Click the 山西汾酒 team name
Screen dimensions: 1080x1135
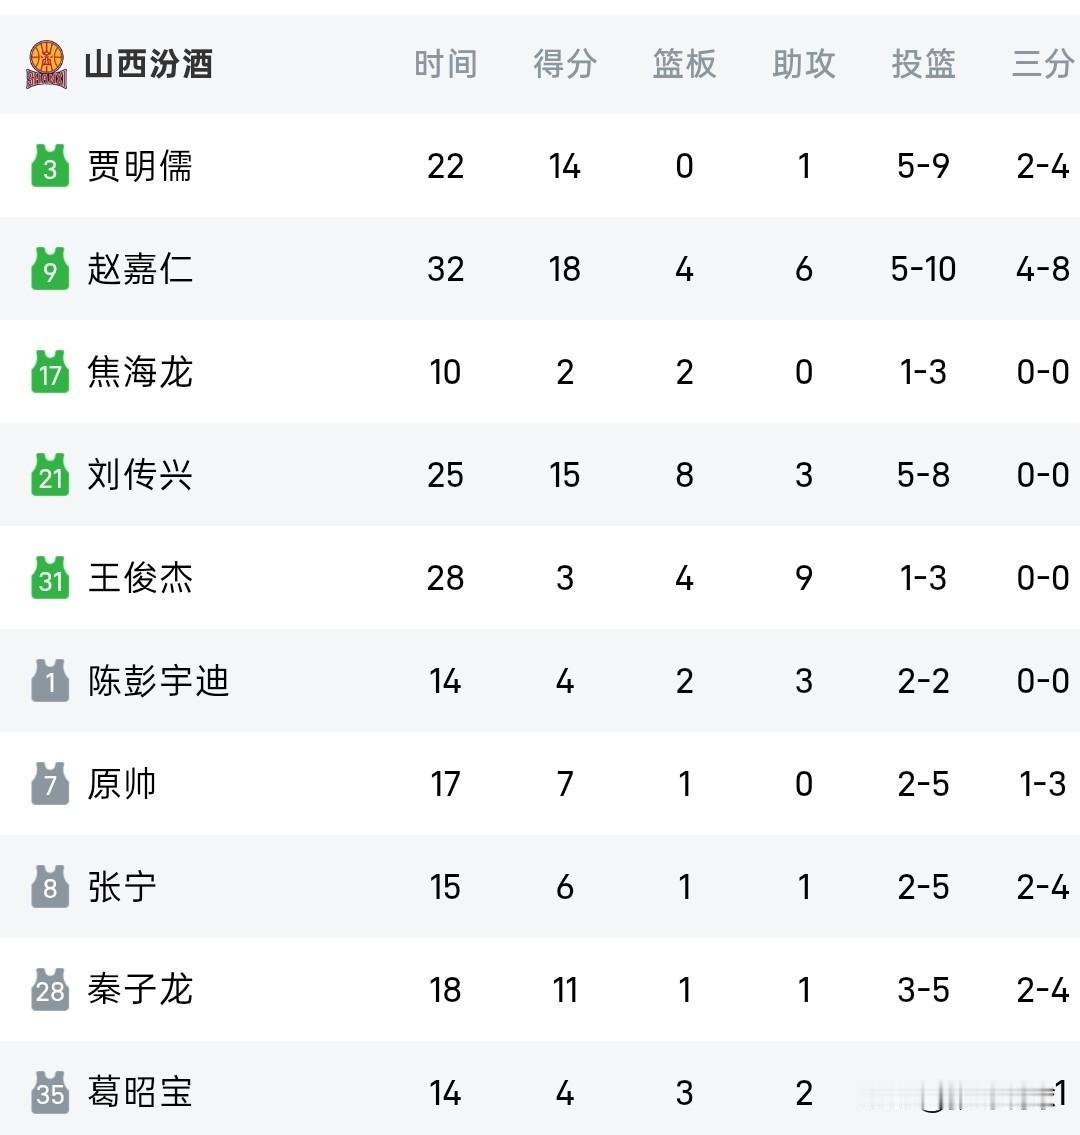148,64
